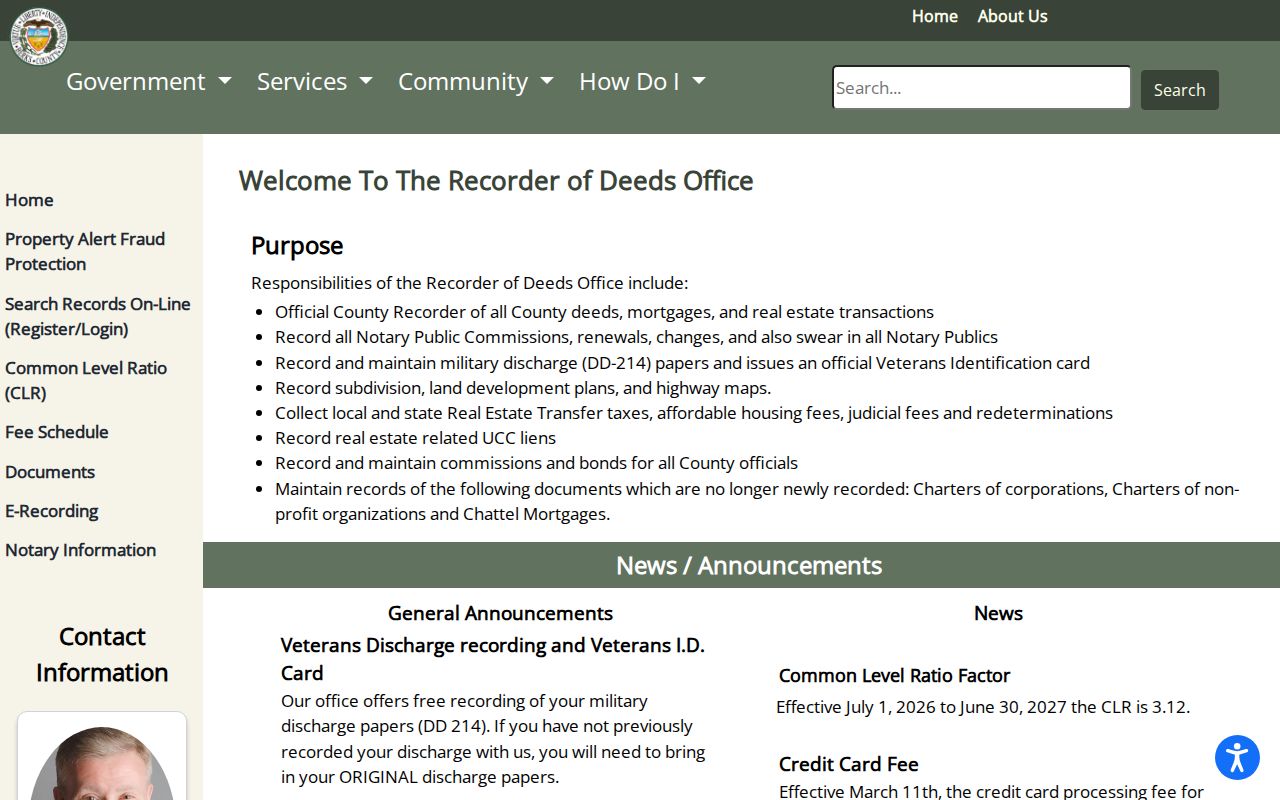1280x800 pixels.
Task: Click the Common Level Ratio Factor heading
Action: 894,675
